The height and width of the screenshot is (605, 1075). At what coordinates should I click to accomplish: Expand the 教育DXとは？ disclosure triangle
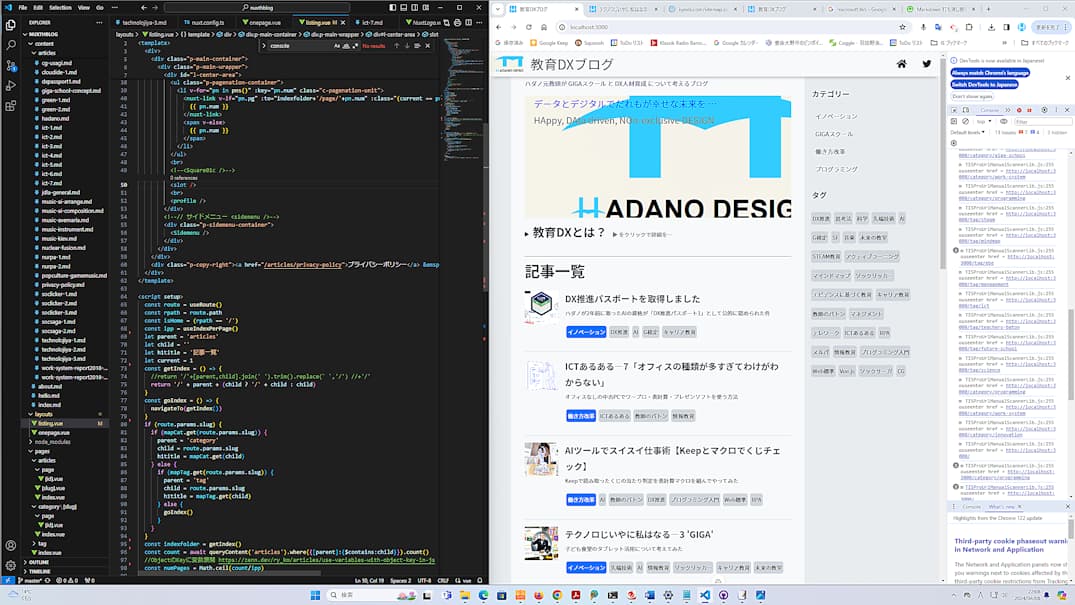(x=527, y=234)
